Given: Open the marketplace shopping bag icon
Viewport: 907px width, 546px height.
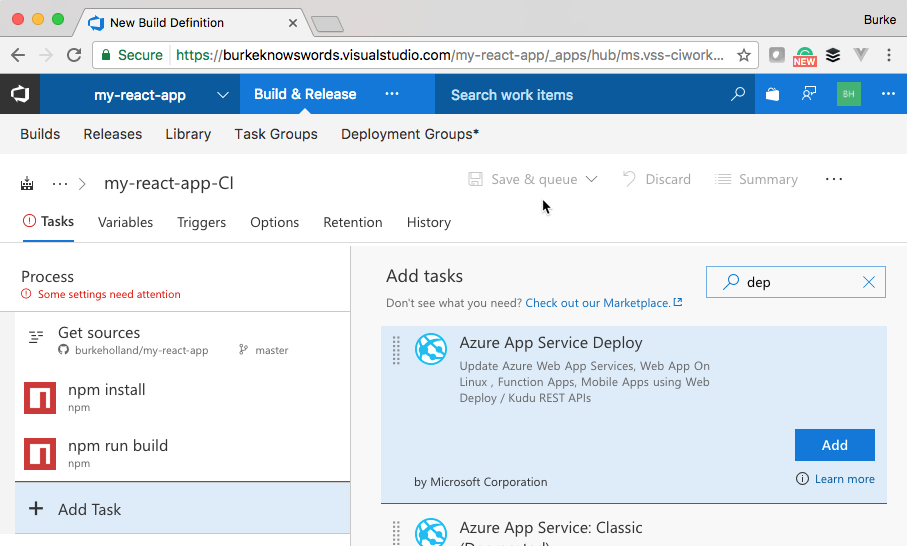Looking at the screenshot, I should [x=772, y=94].
